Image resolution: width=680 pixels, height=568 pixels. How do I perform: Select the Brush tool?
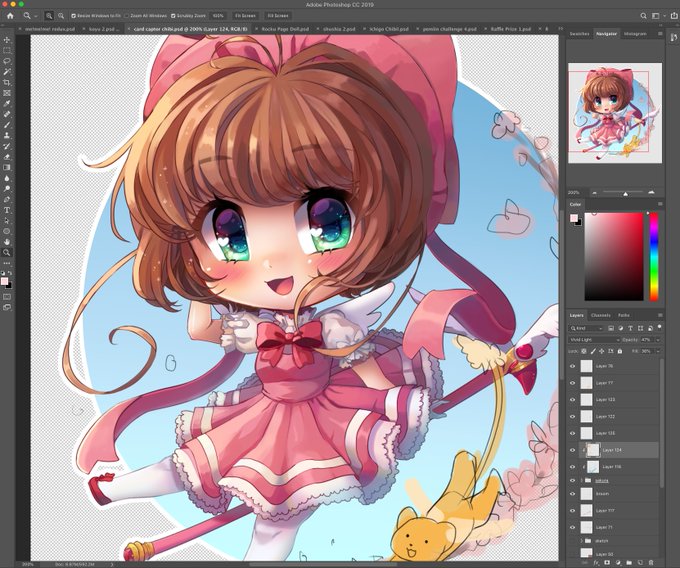[x=7, y=125]
